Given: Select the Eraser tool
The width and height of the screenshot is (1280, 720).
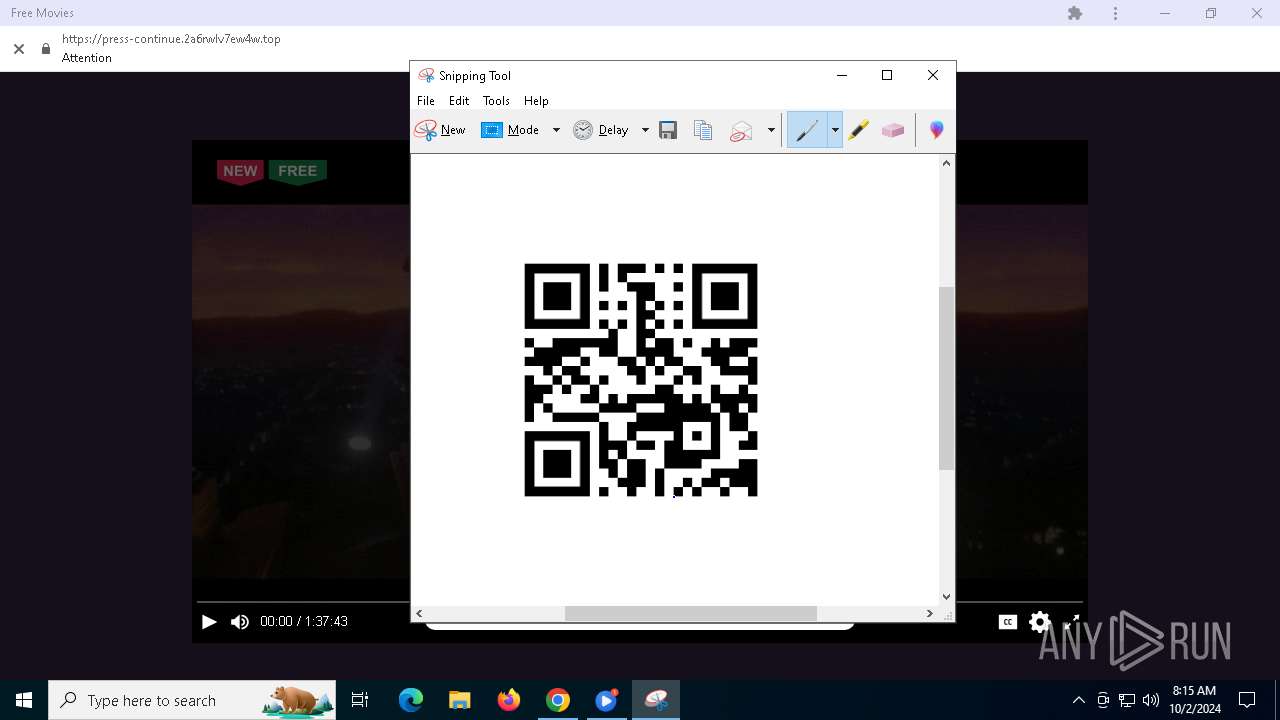Looking at the screenshot, I should 893,130.
